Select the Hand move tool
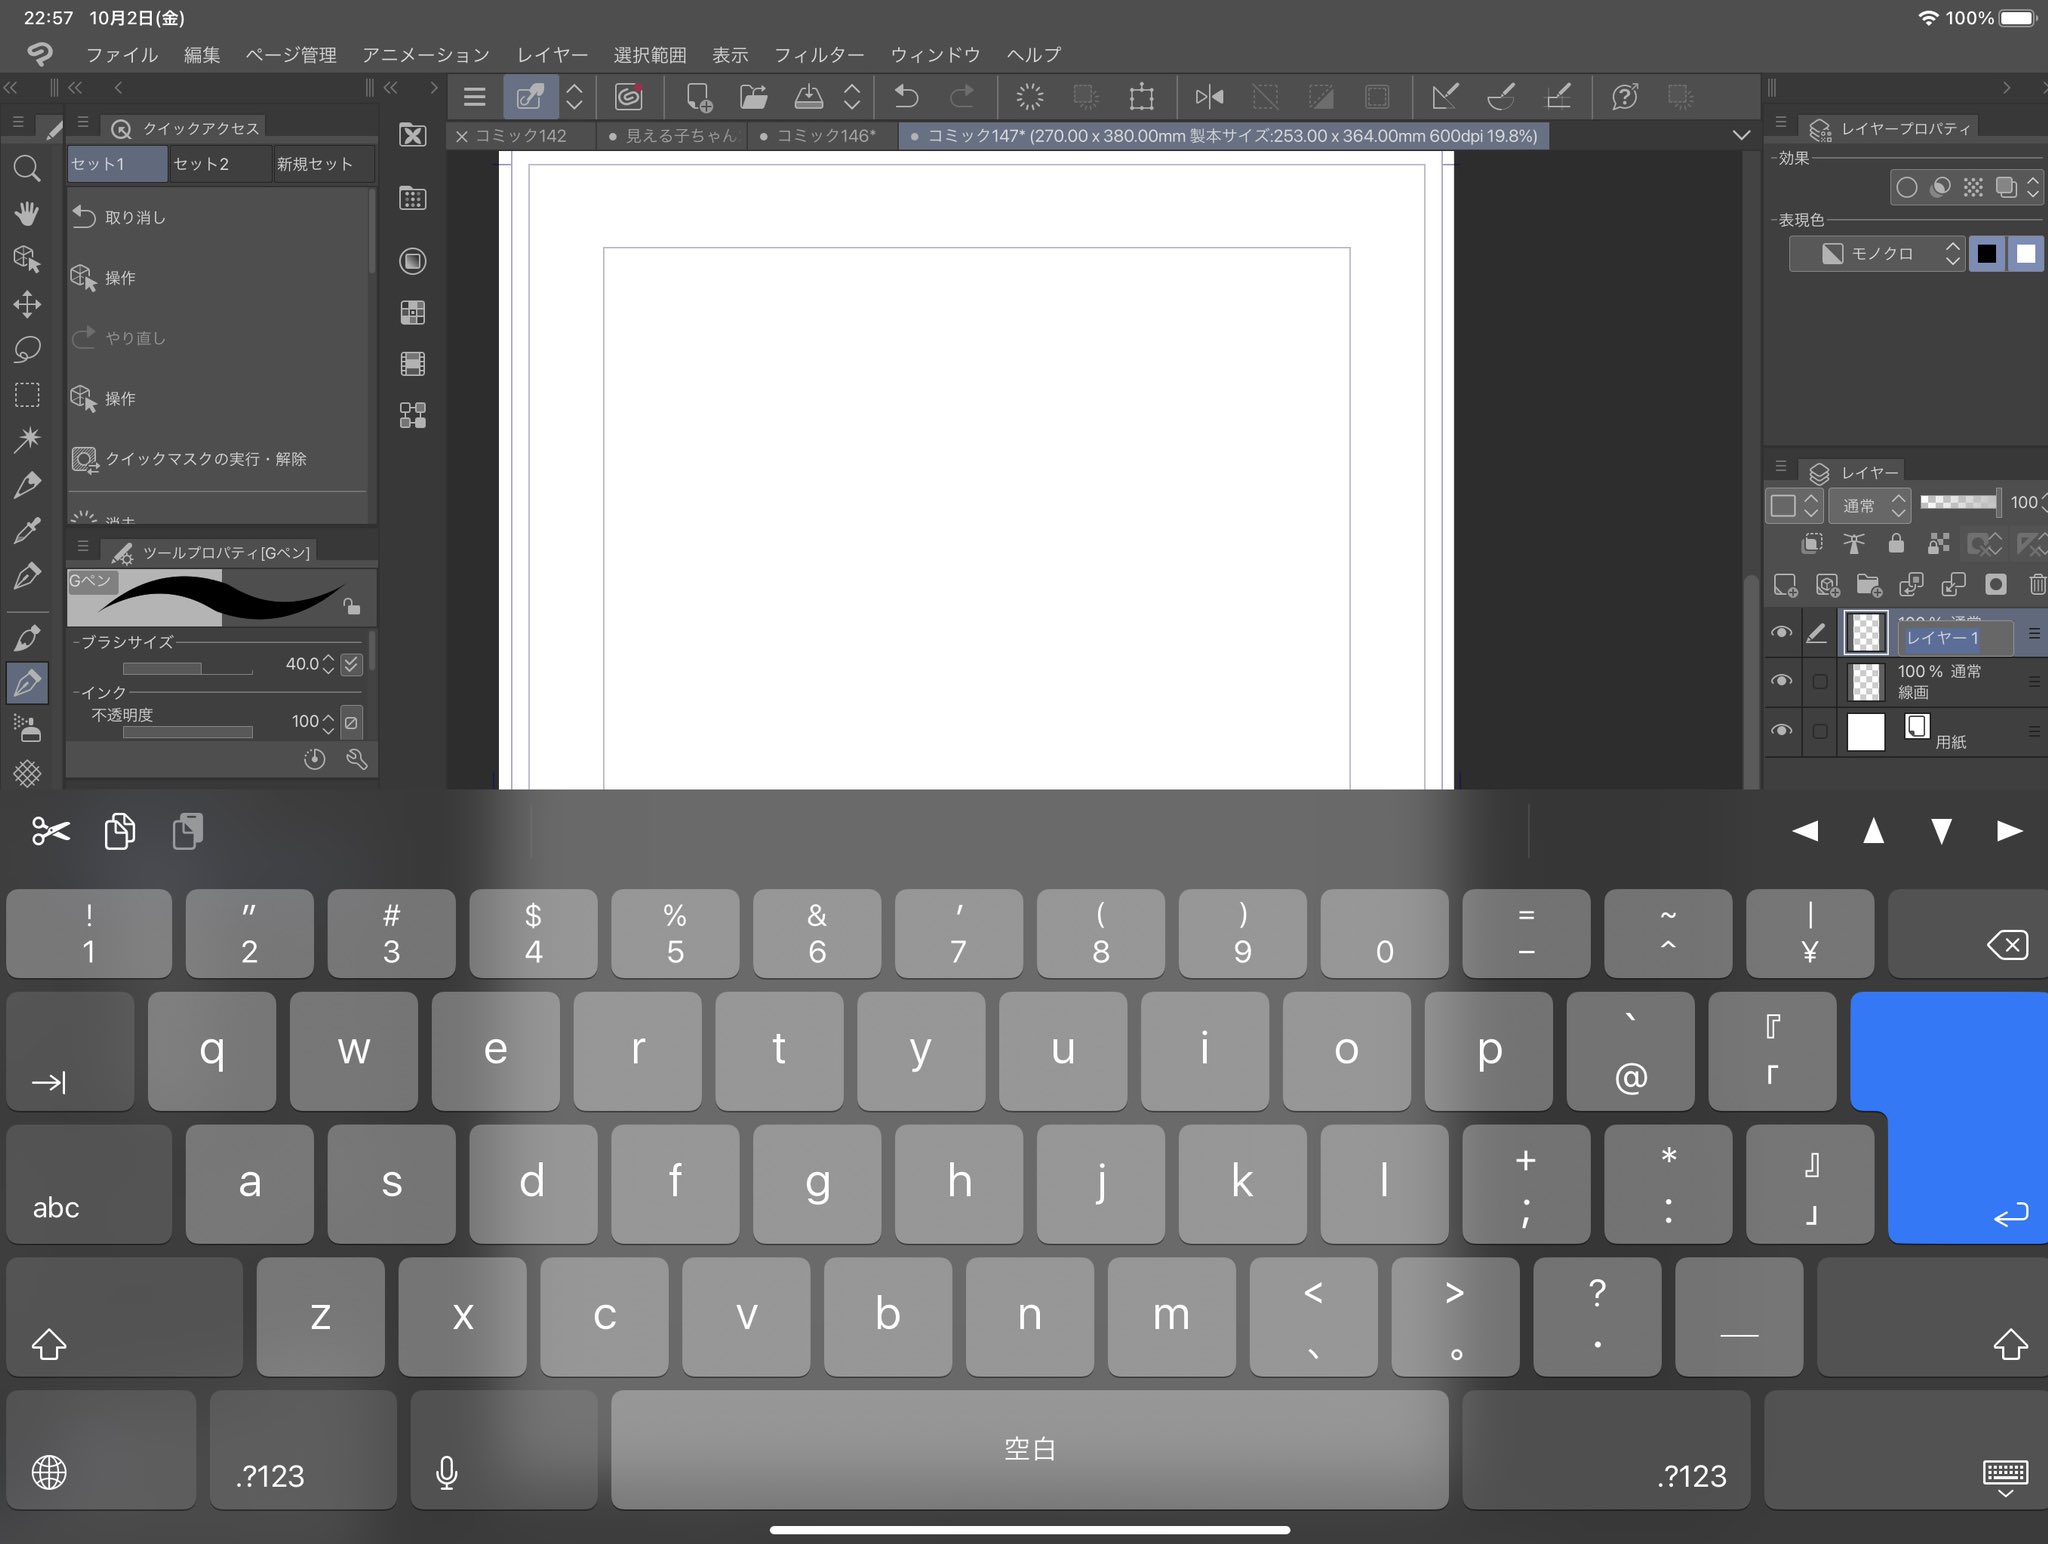This screenshot has height=1544, width=2048. 27,213
